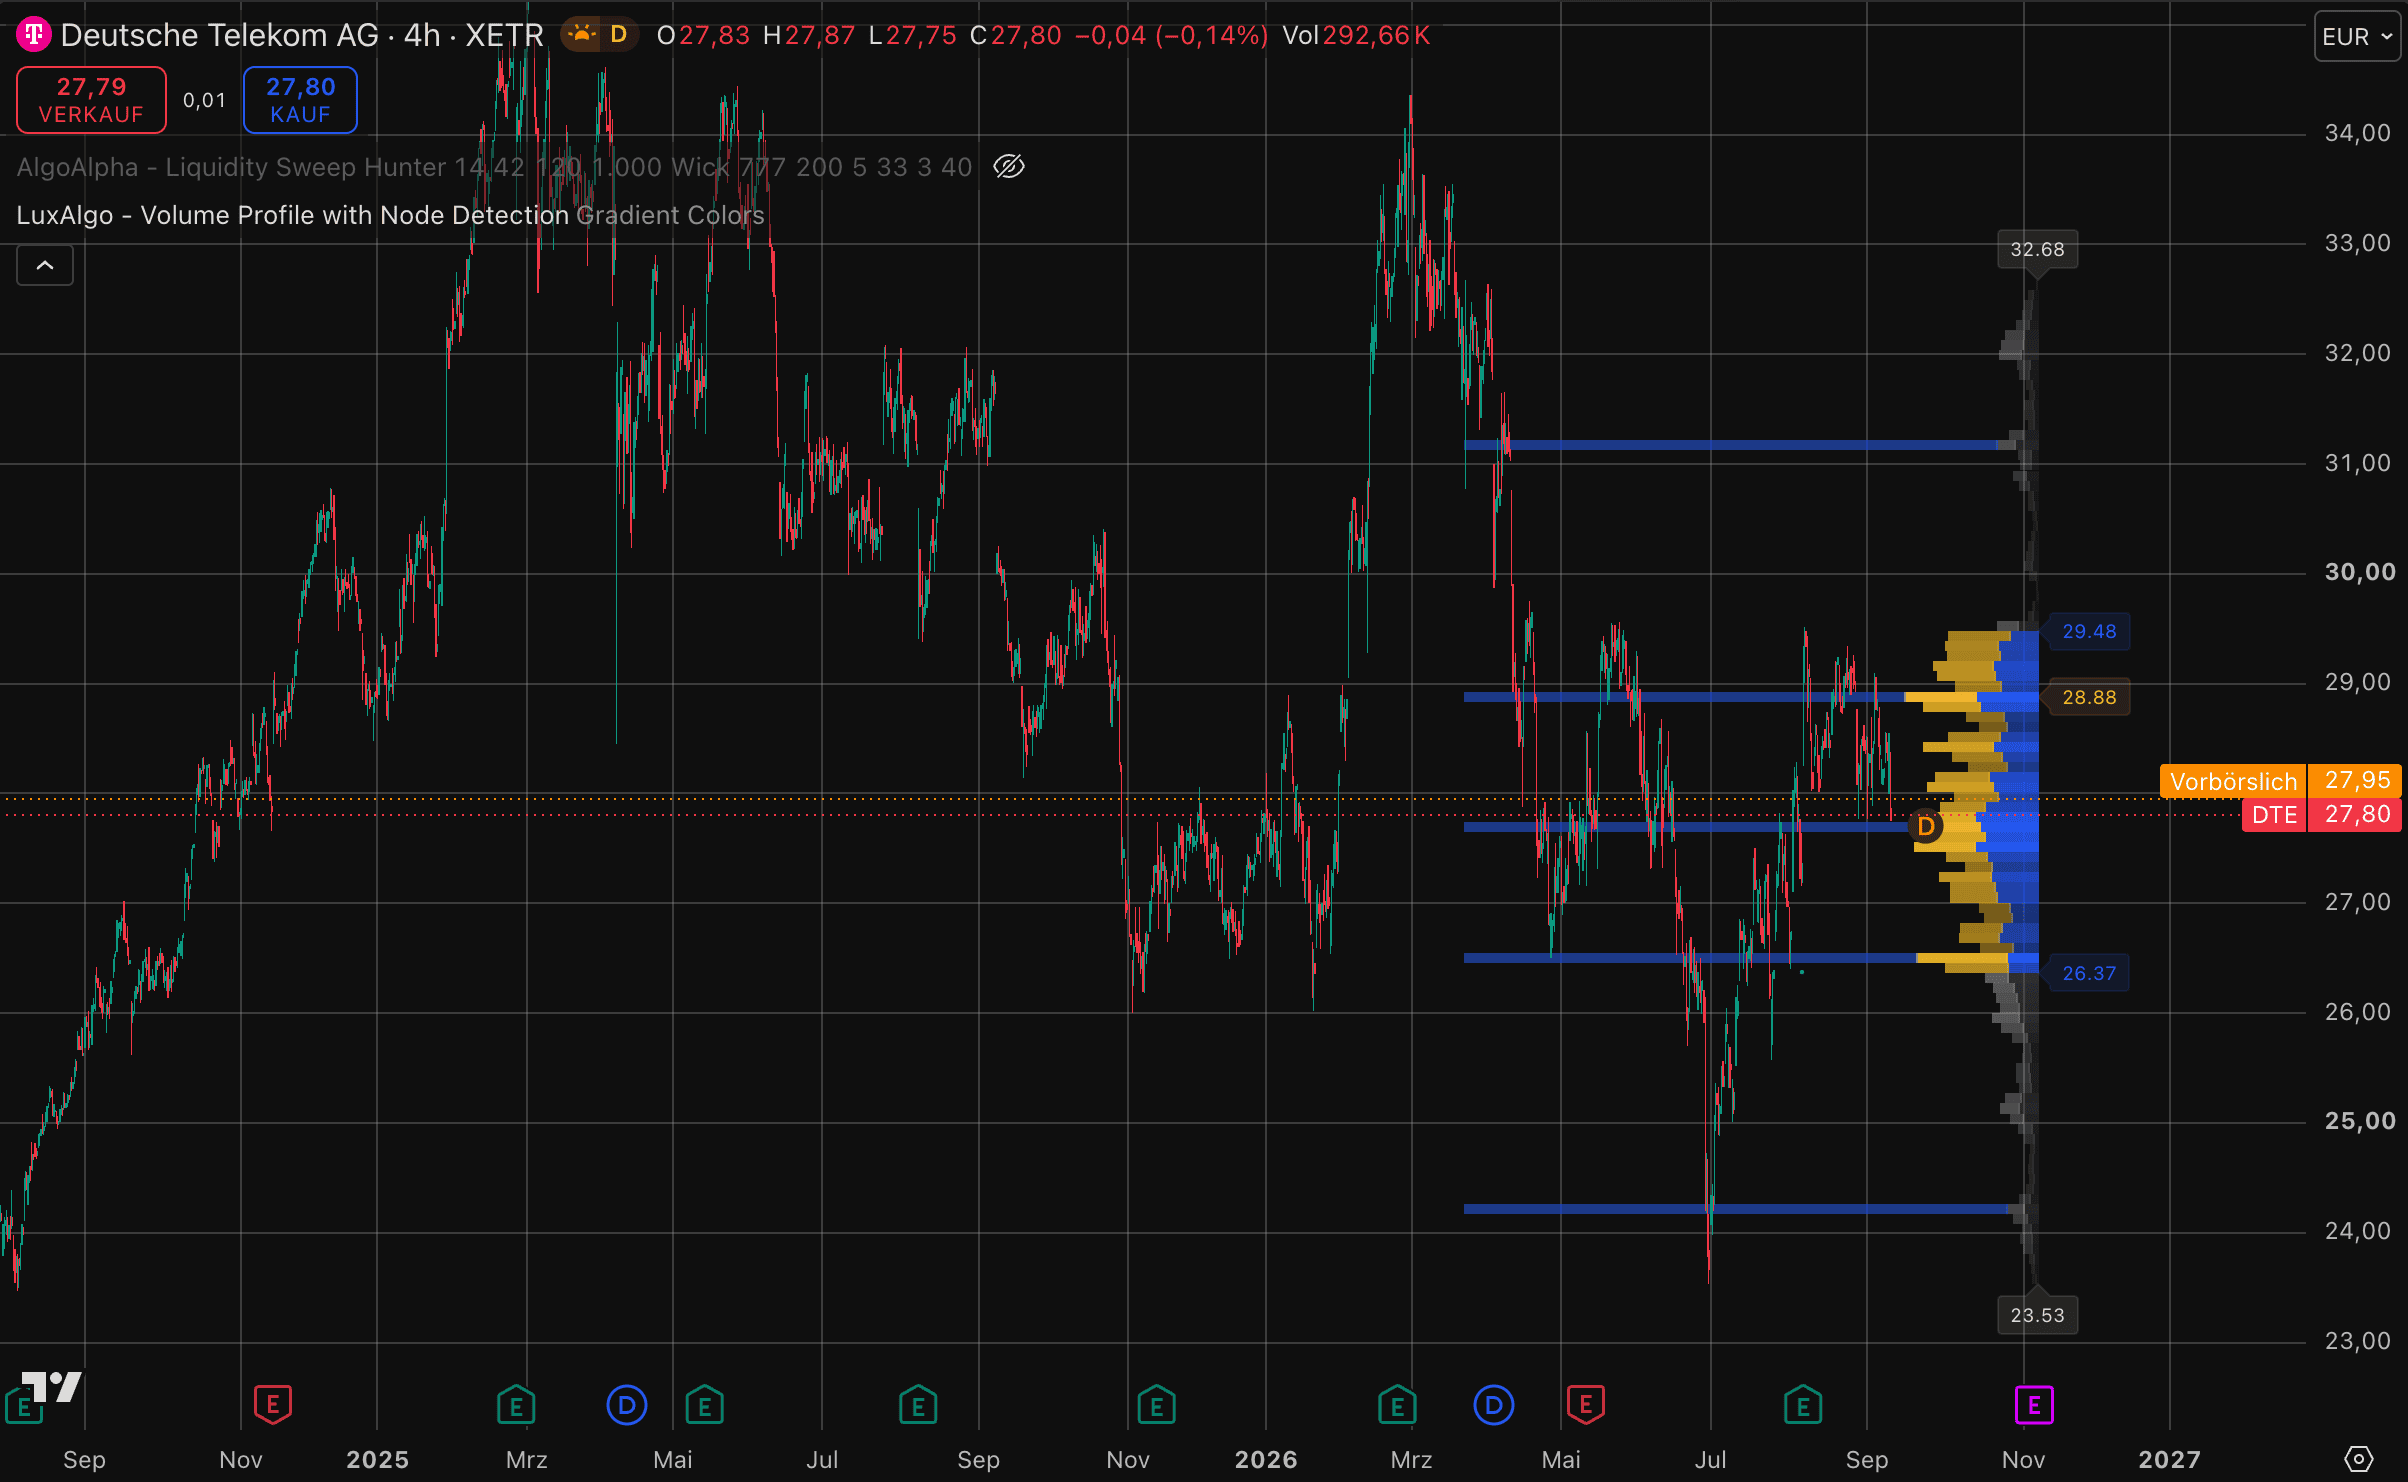Click the 0,01 spread value
Image resolution: width=2408 pixels, height=1482 pixels.
click(204, 100)
